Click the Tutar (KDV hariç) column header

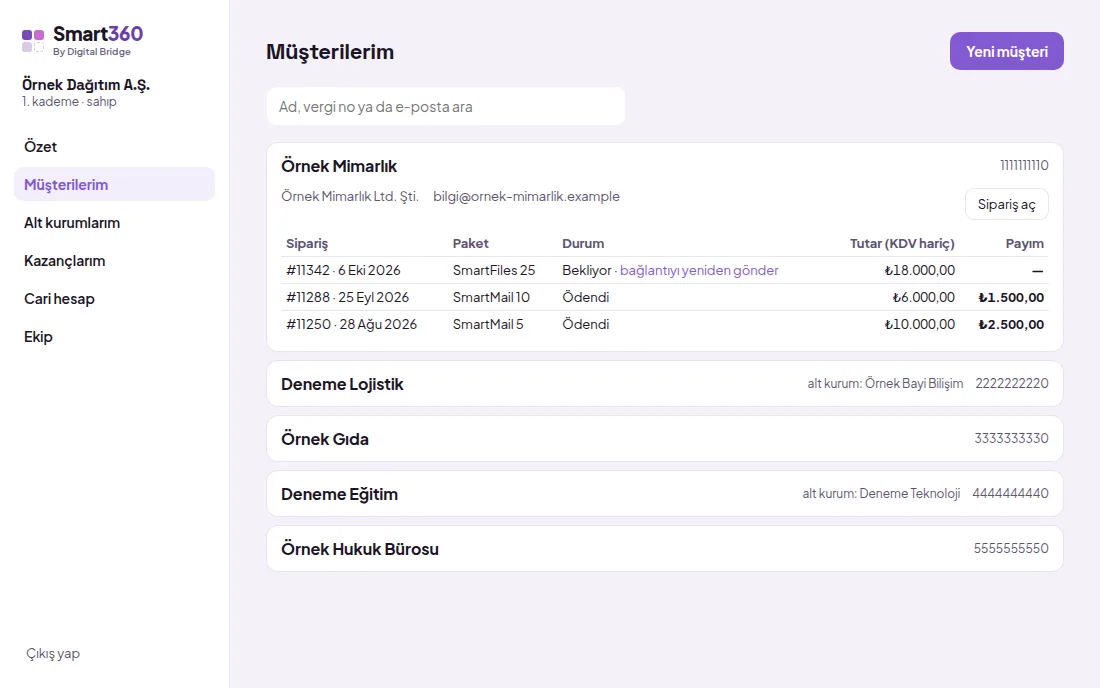[902, 243]
